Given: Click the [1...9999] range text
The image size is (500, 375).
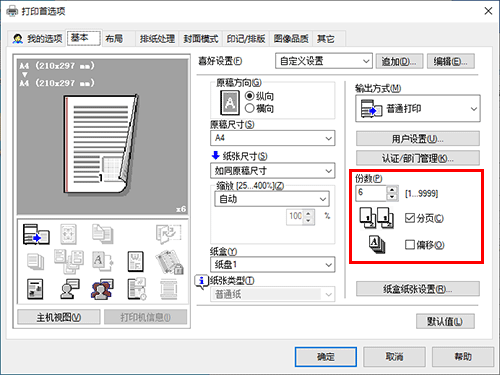Looking at the screenshot, I should pos(421,193).
